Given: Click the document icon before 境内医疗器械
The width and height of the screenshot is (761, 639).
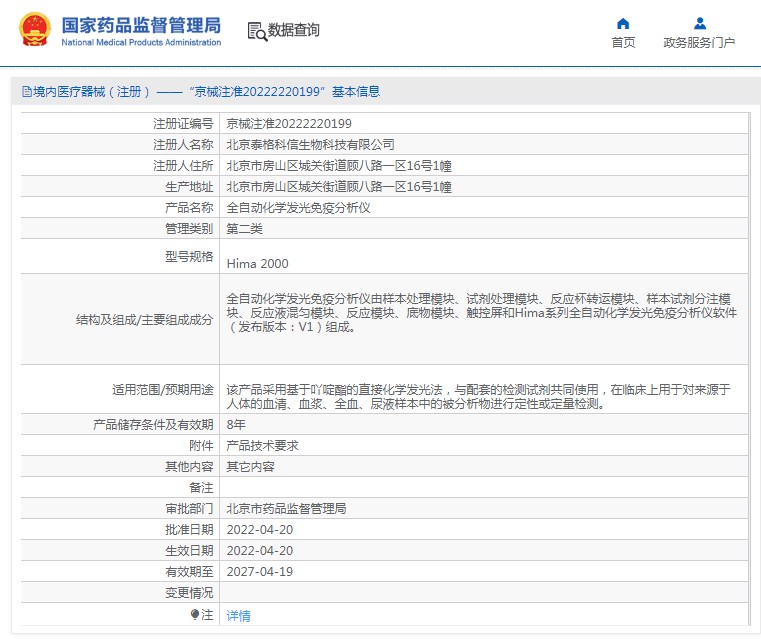Looking at the screenshot, I should (x=26, y=92).
